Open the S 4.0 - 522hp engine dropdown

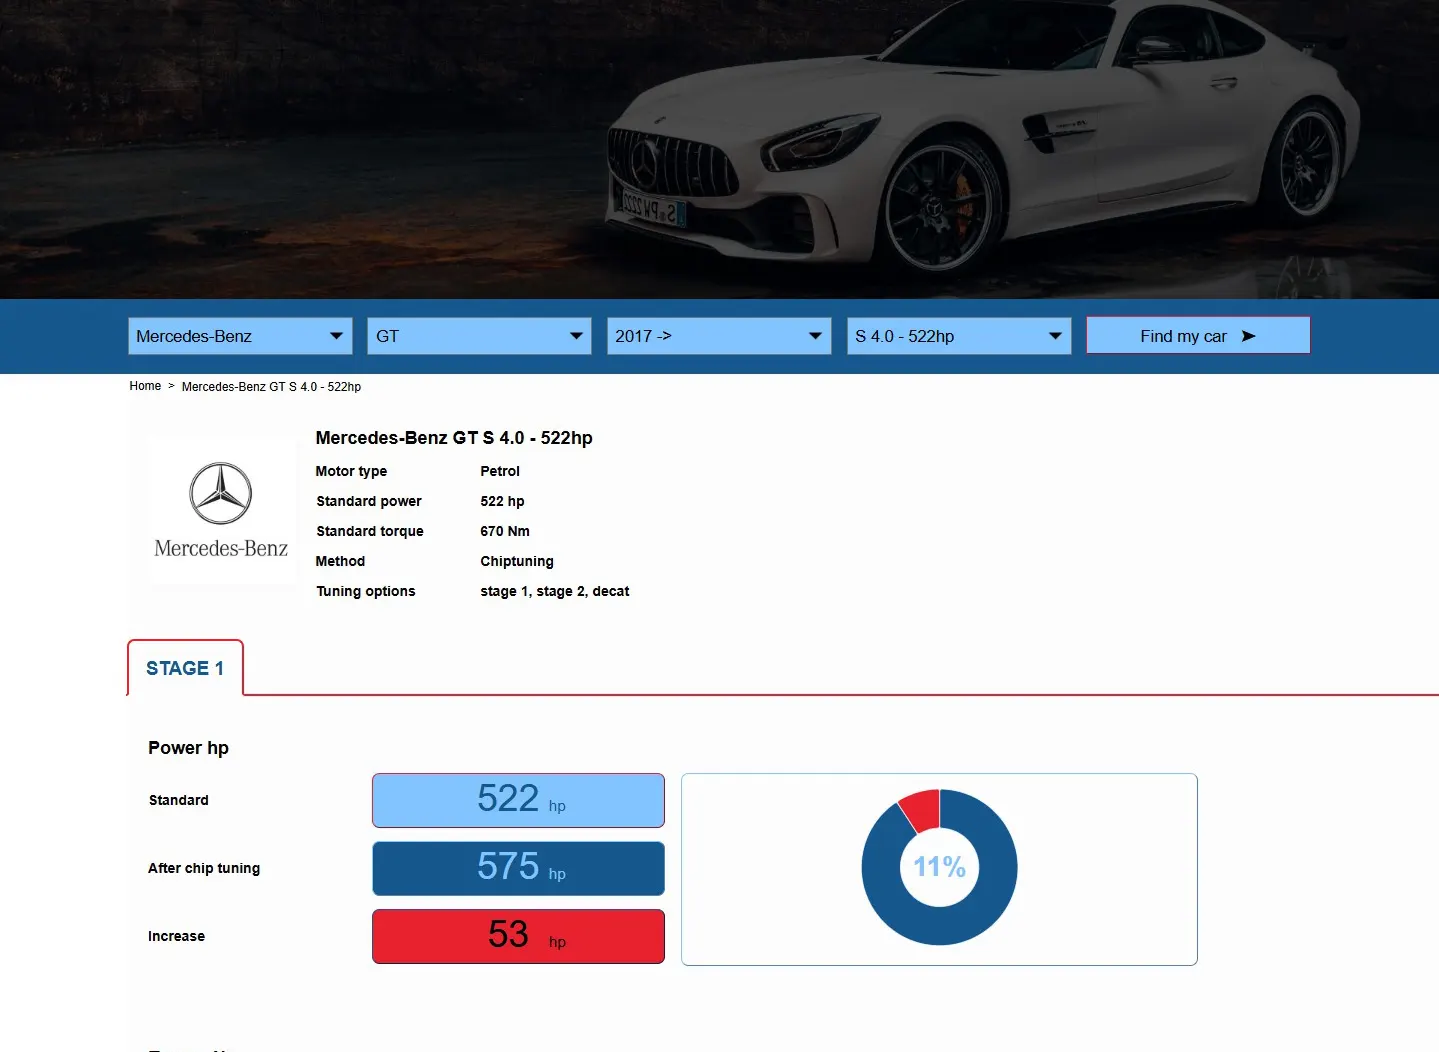[x=958, y=336]
